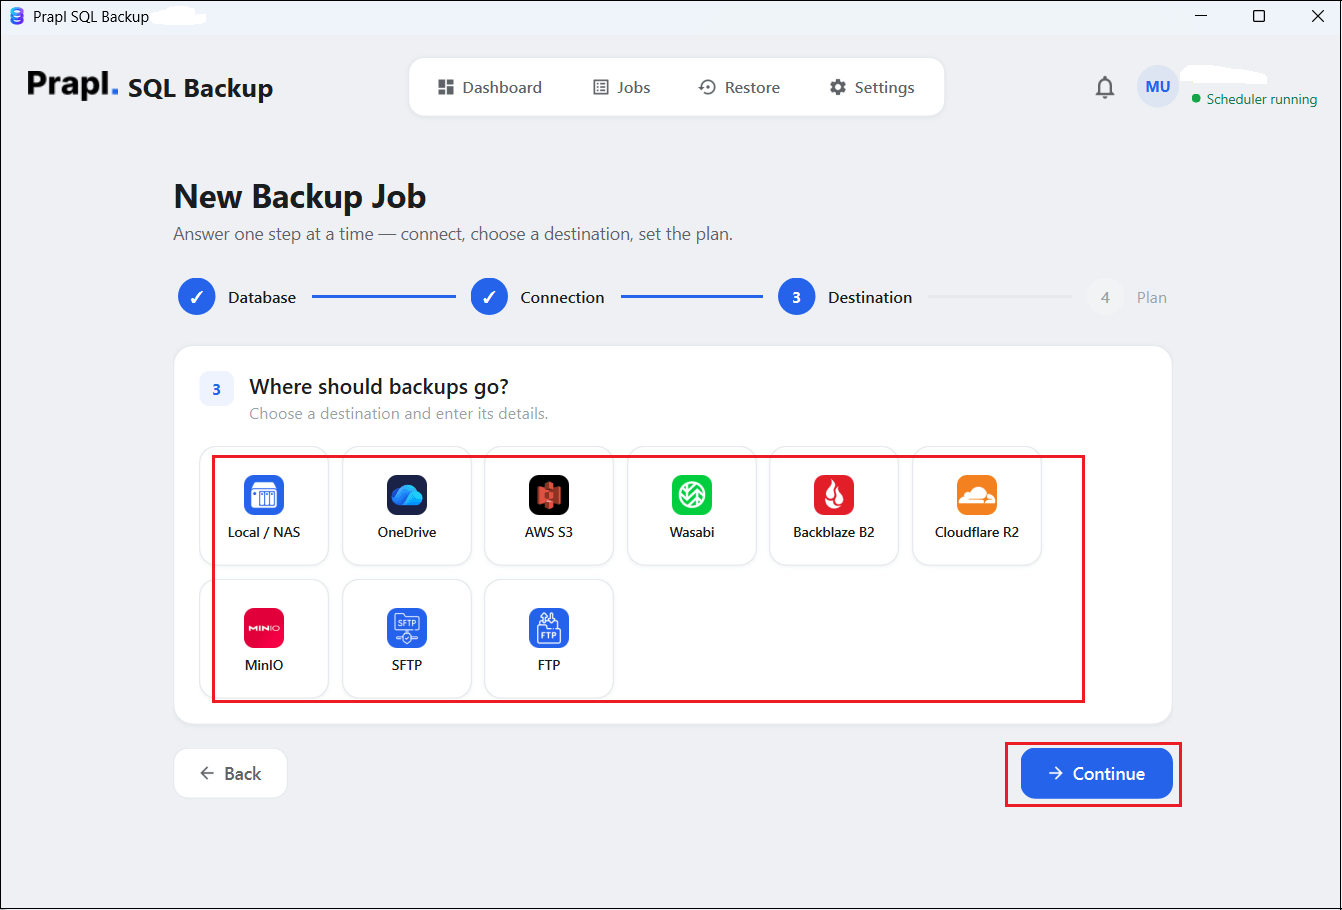Select Wasabi storage destination

pos(692,506)
